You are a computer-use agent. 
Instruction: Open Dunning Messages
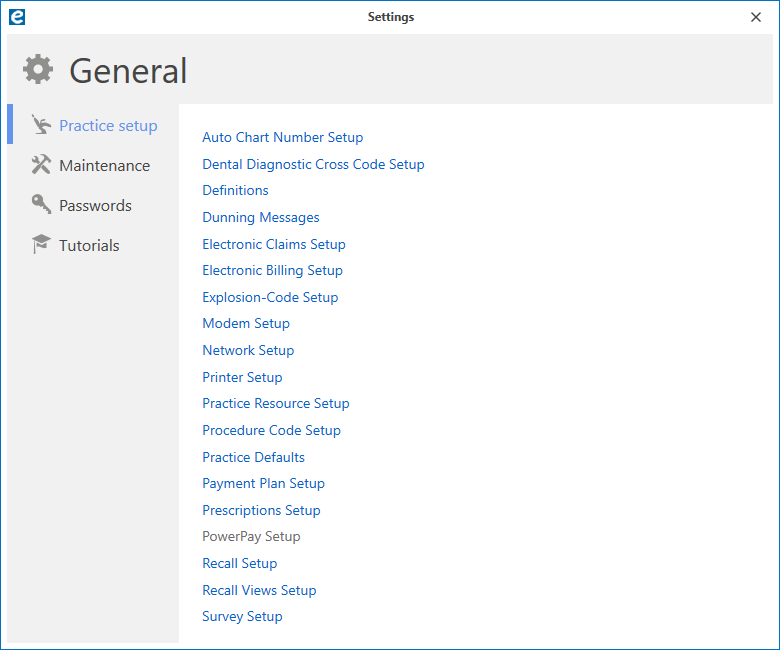pyautogui.click(x=261, y=217)
